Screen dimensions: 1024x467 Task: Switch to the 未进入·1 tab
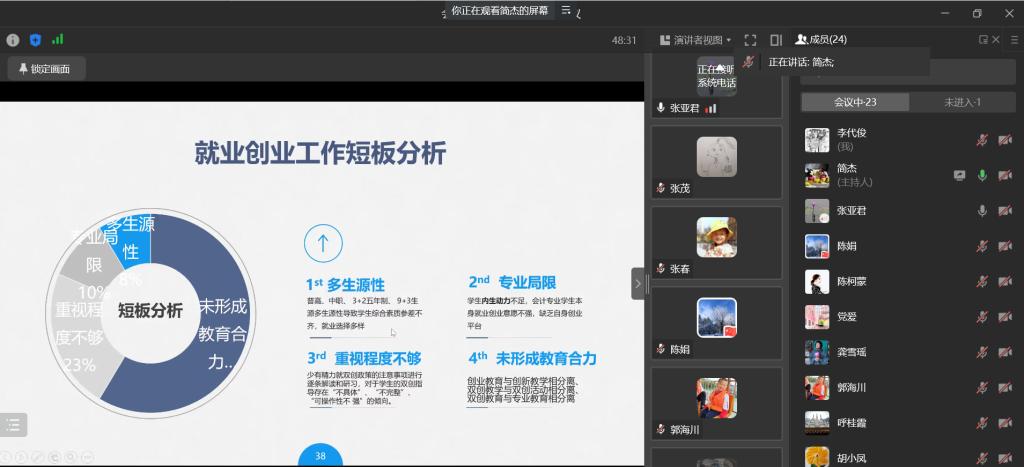click(x=962, y=102)
